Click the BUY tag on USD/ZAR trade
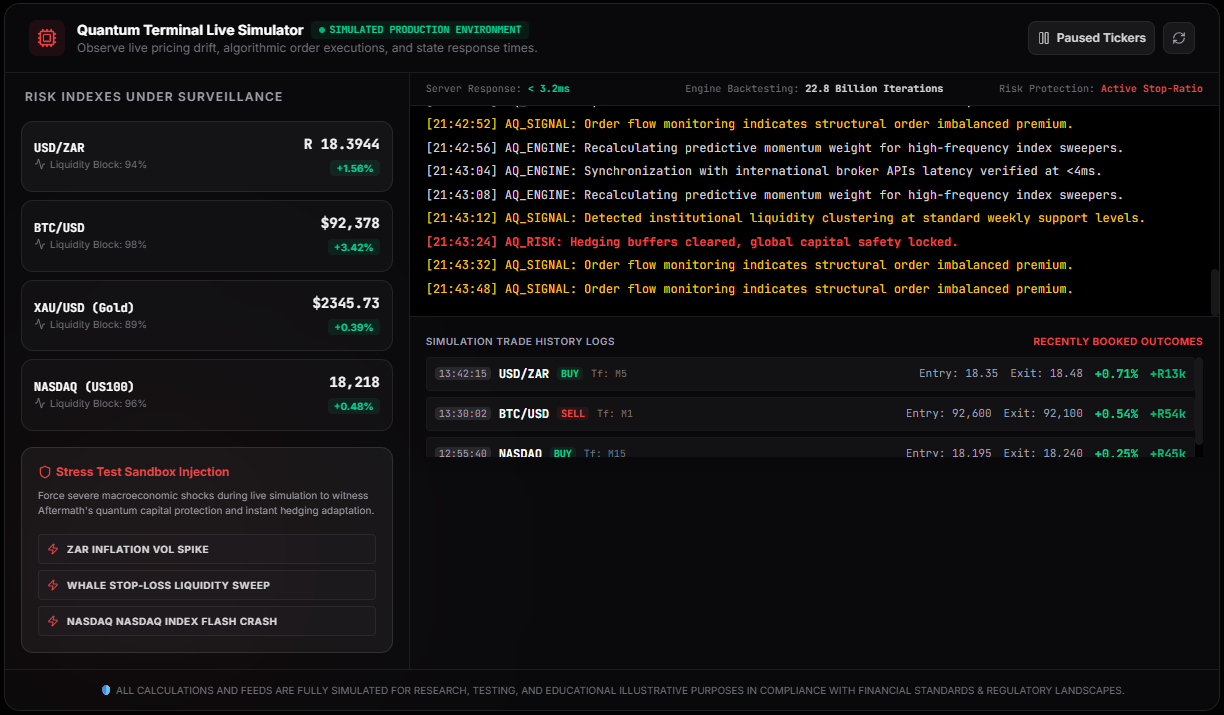 coord(570,374)
